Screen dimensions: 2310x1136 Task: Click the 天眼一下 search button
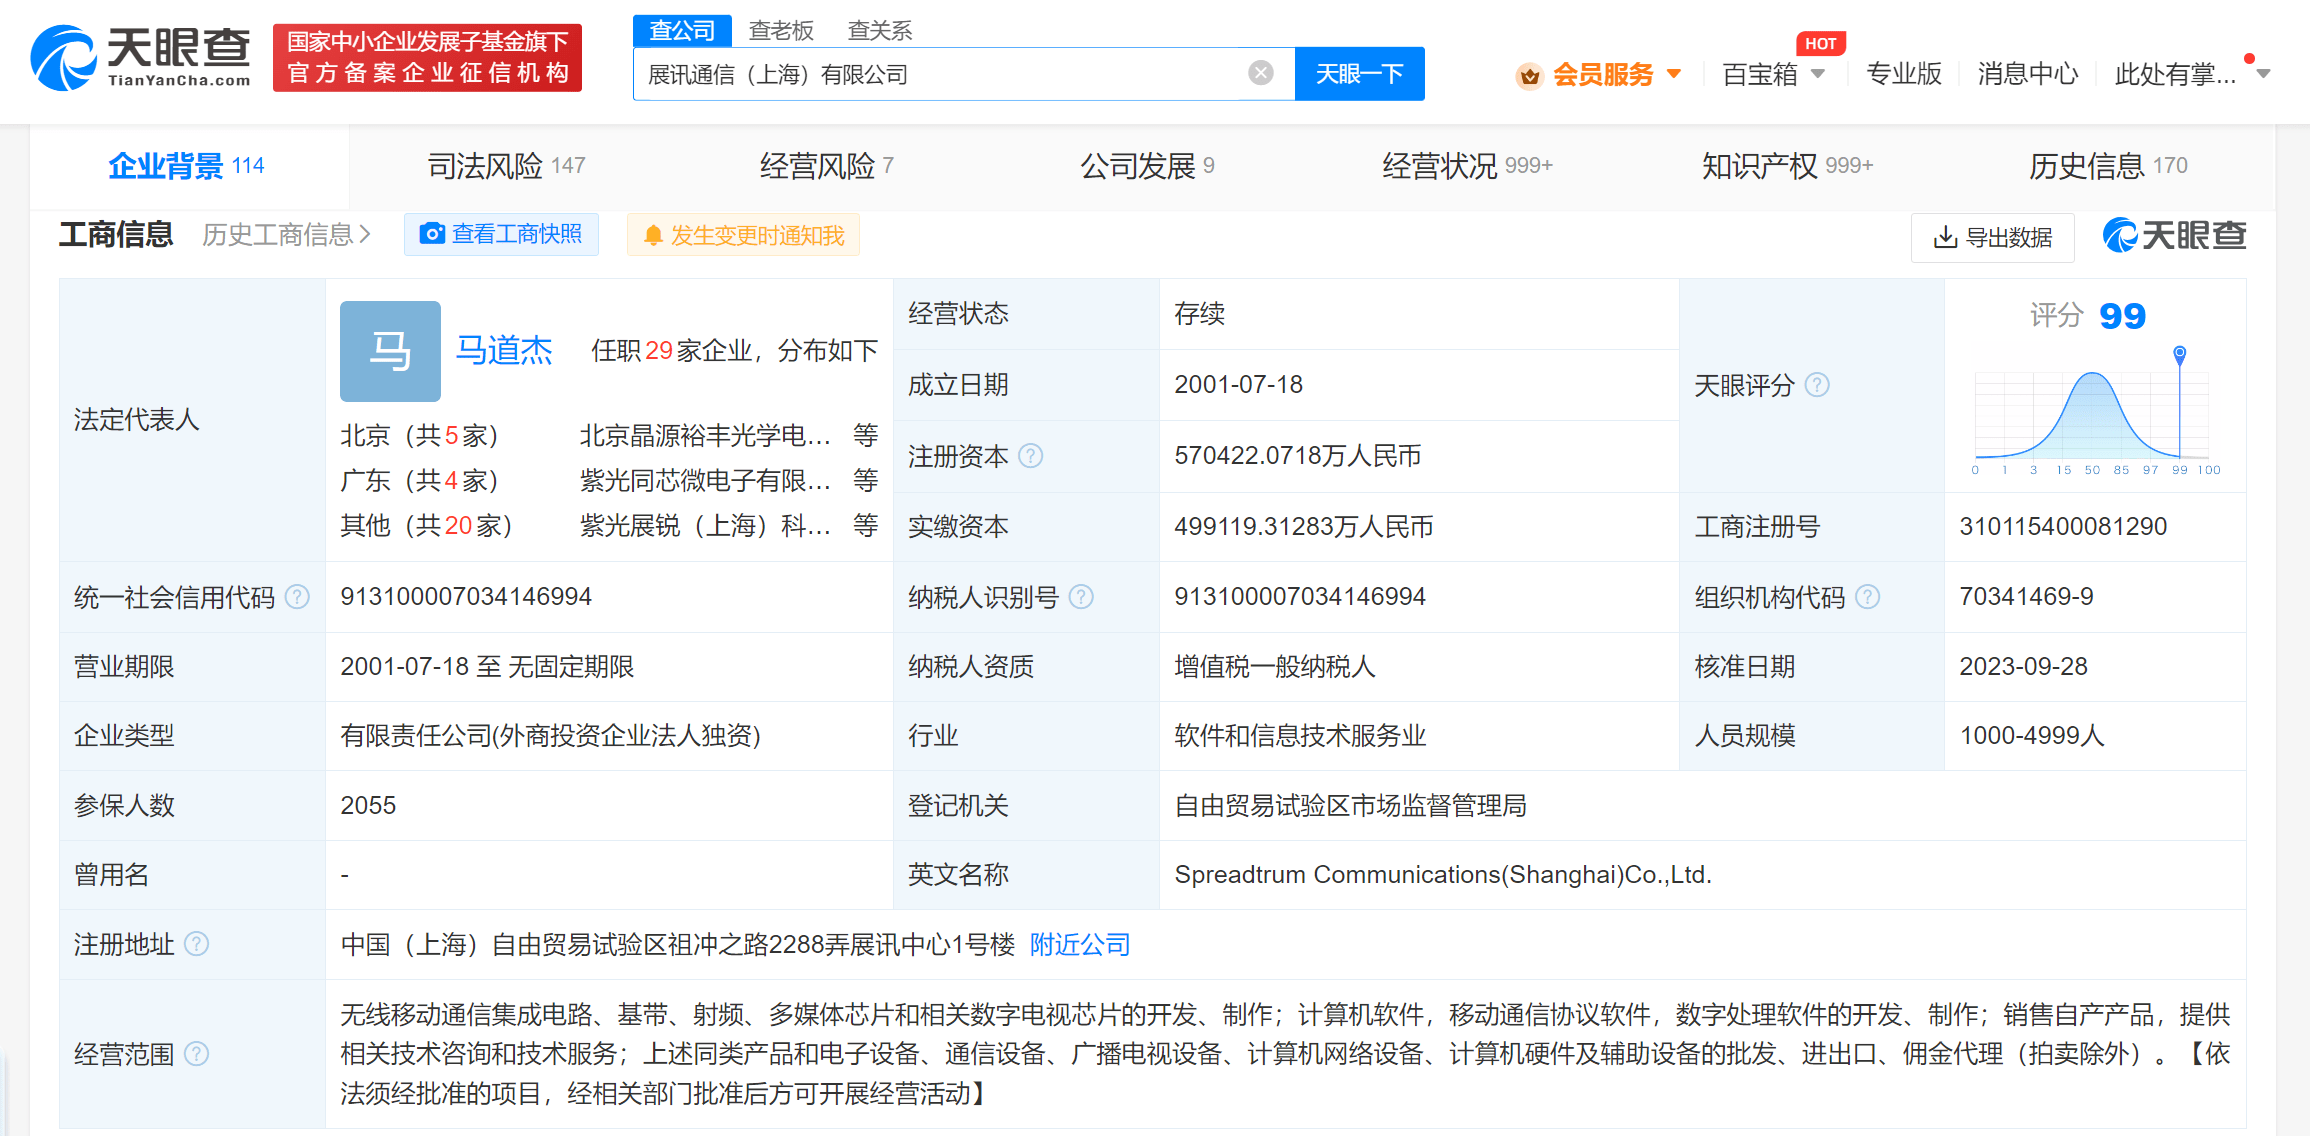pos(1358,74)
